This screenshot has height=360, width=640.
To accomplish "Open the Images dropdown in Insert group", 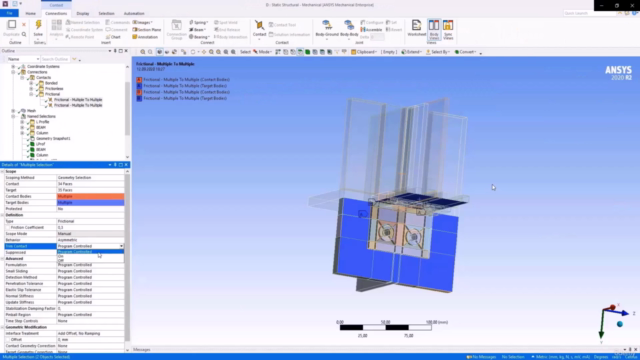I will click(x=143, y=22).
